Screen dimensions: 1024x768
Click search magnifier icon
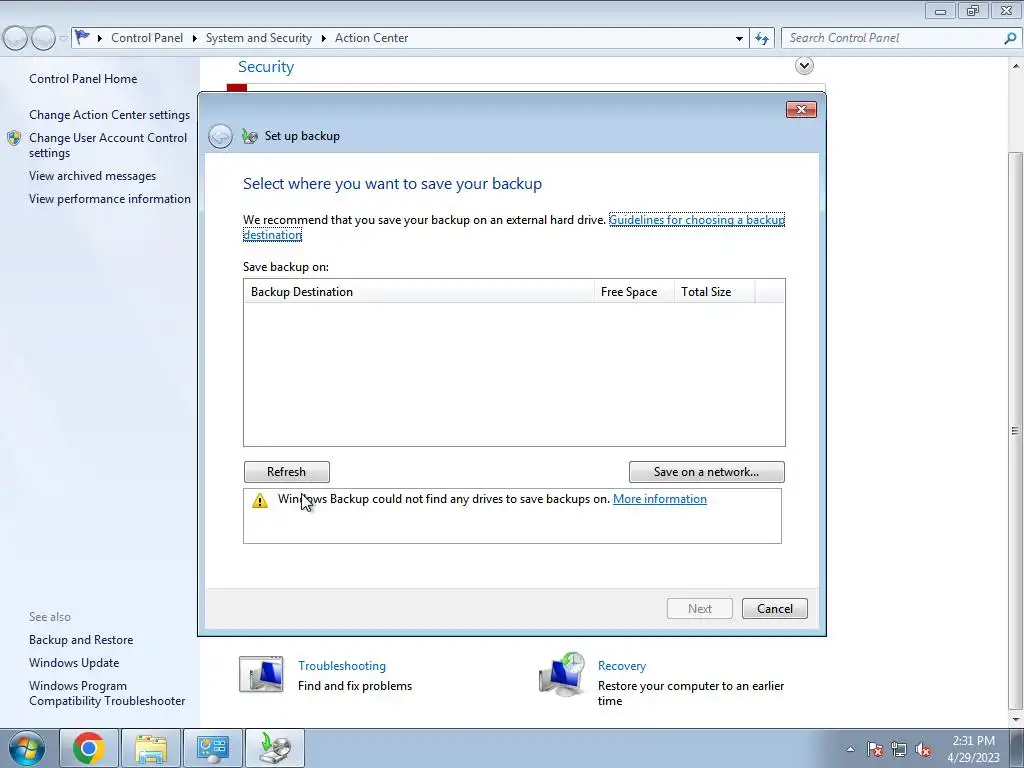tap(1010, 38)
